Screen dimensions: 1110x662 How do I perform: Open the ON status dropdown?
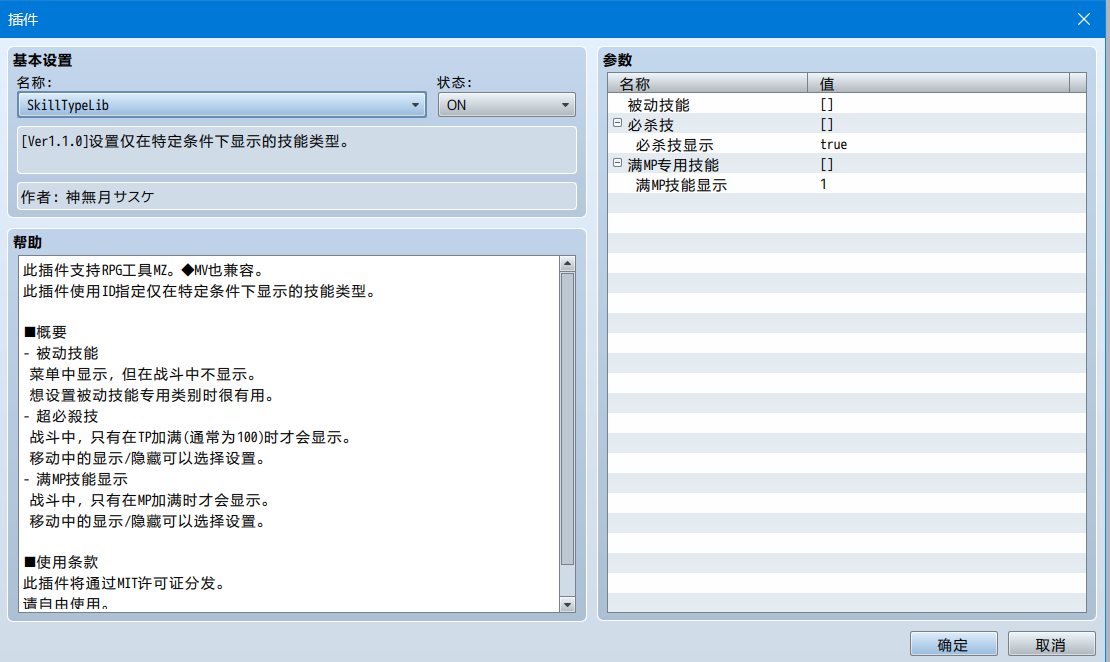click(x=506, y=105)
